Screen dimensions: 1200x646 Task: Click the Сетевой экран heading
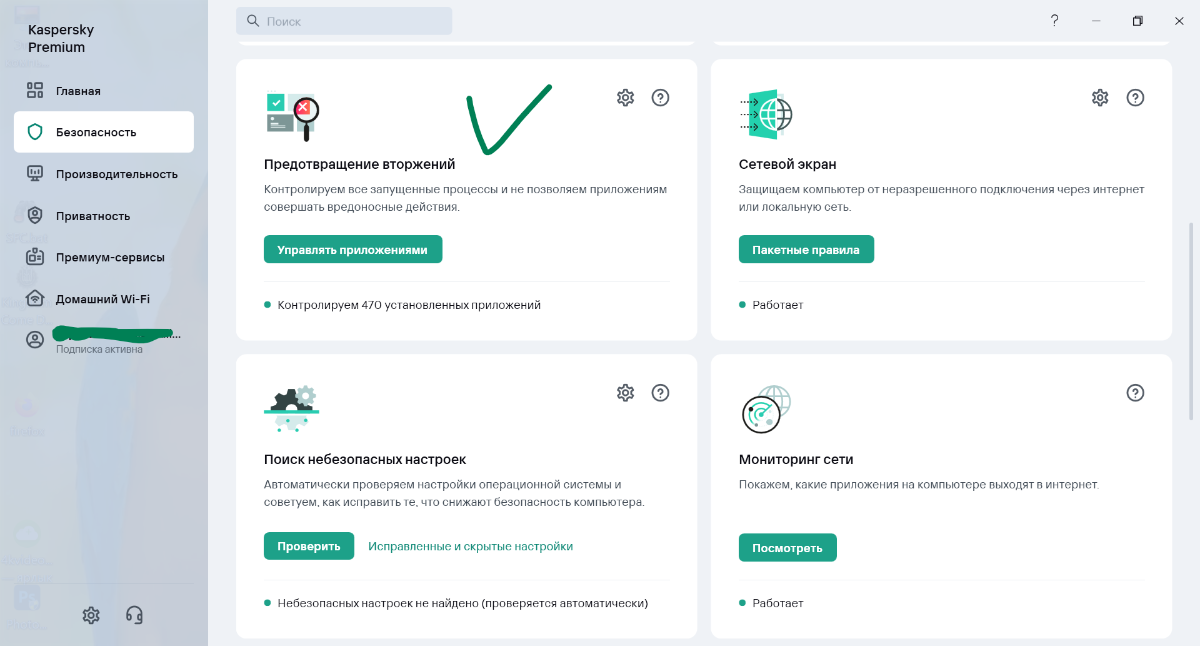(x=788, y=164)
